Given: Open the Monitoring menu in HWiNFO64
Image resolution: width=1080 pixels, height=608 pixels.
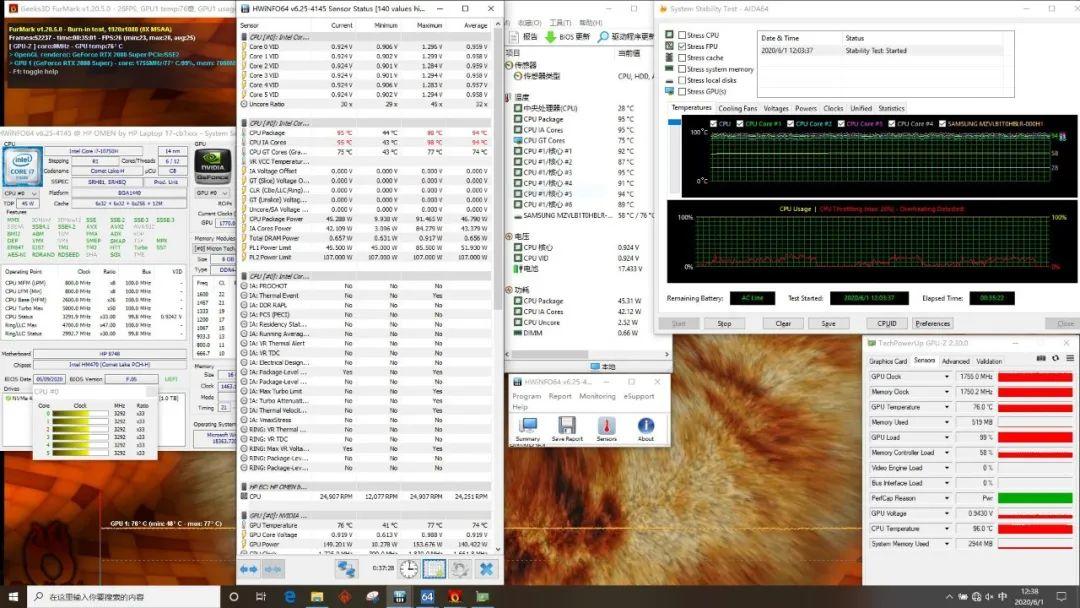Looking at the screenshot, I should click(597, 396).
